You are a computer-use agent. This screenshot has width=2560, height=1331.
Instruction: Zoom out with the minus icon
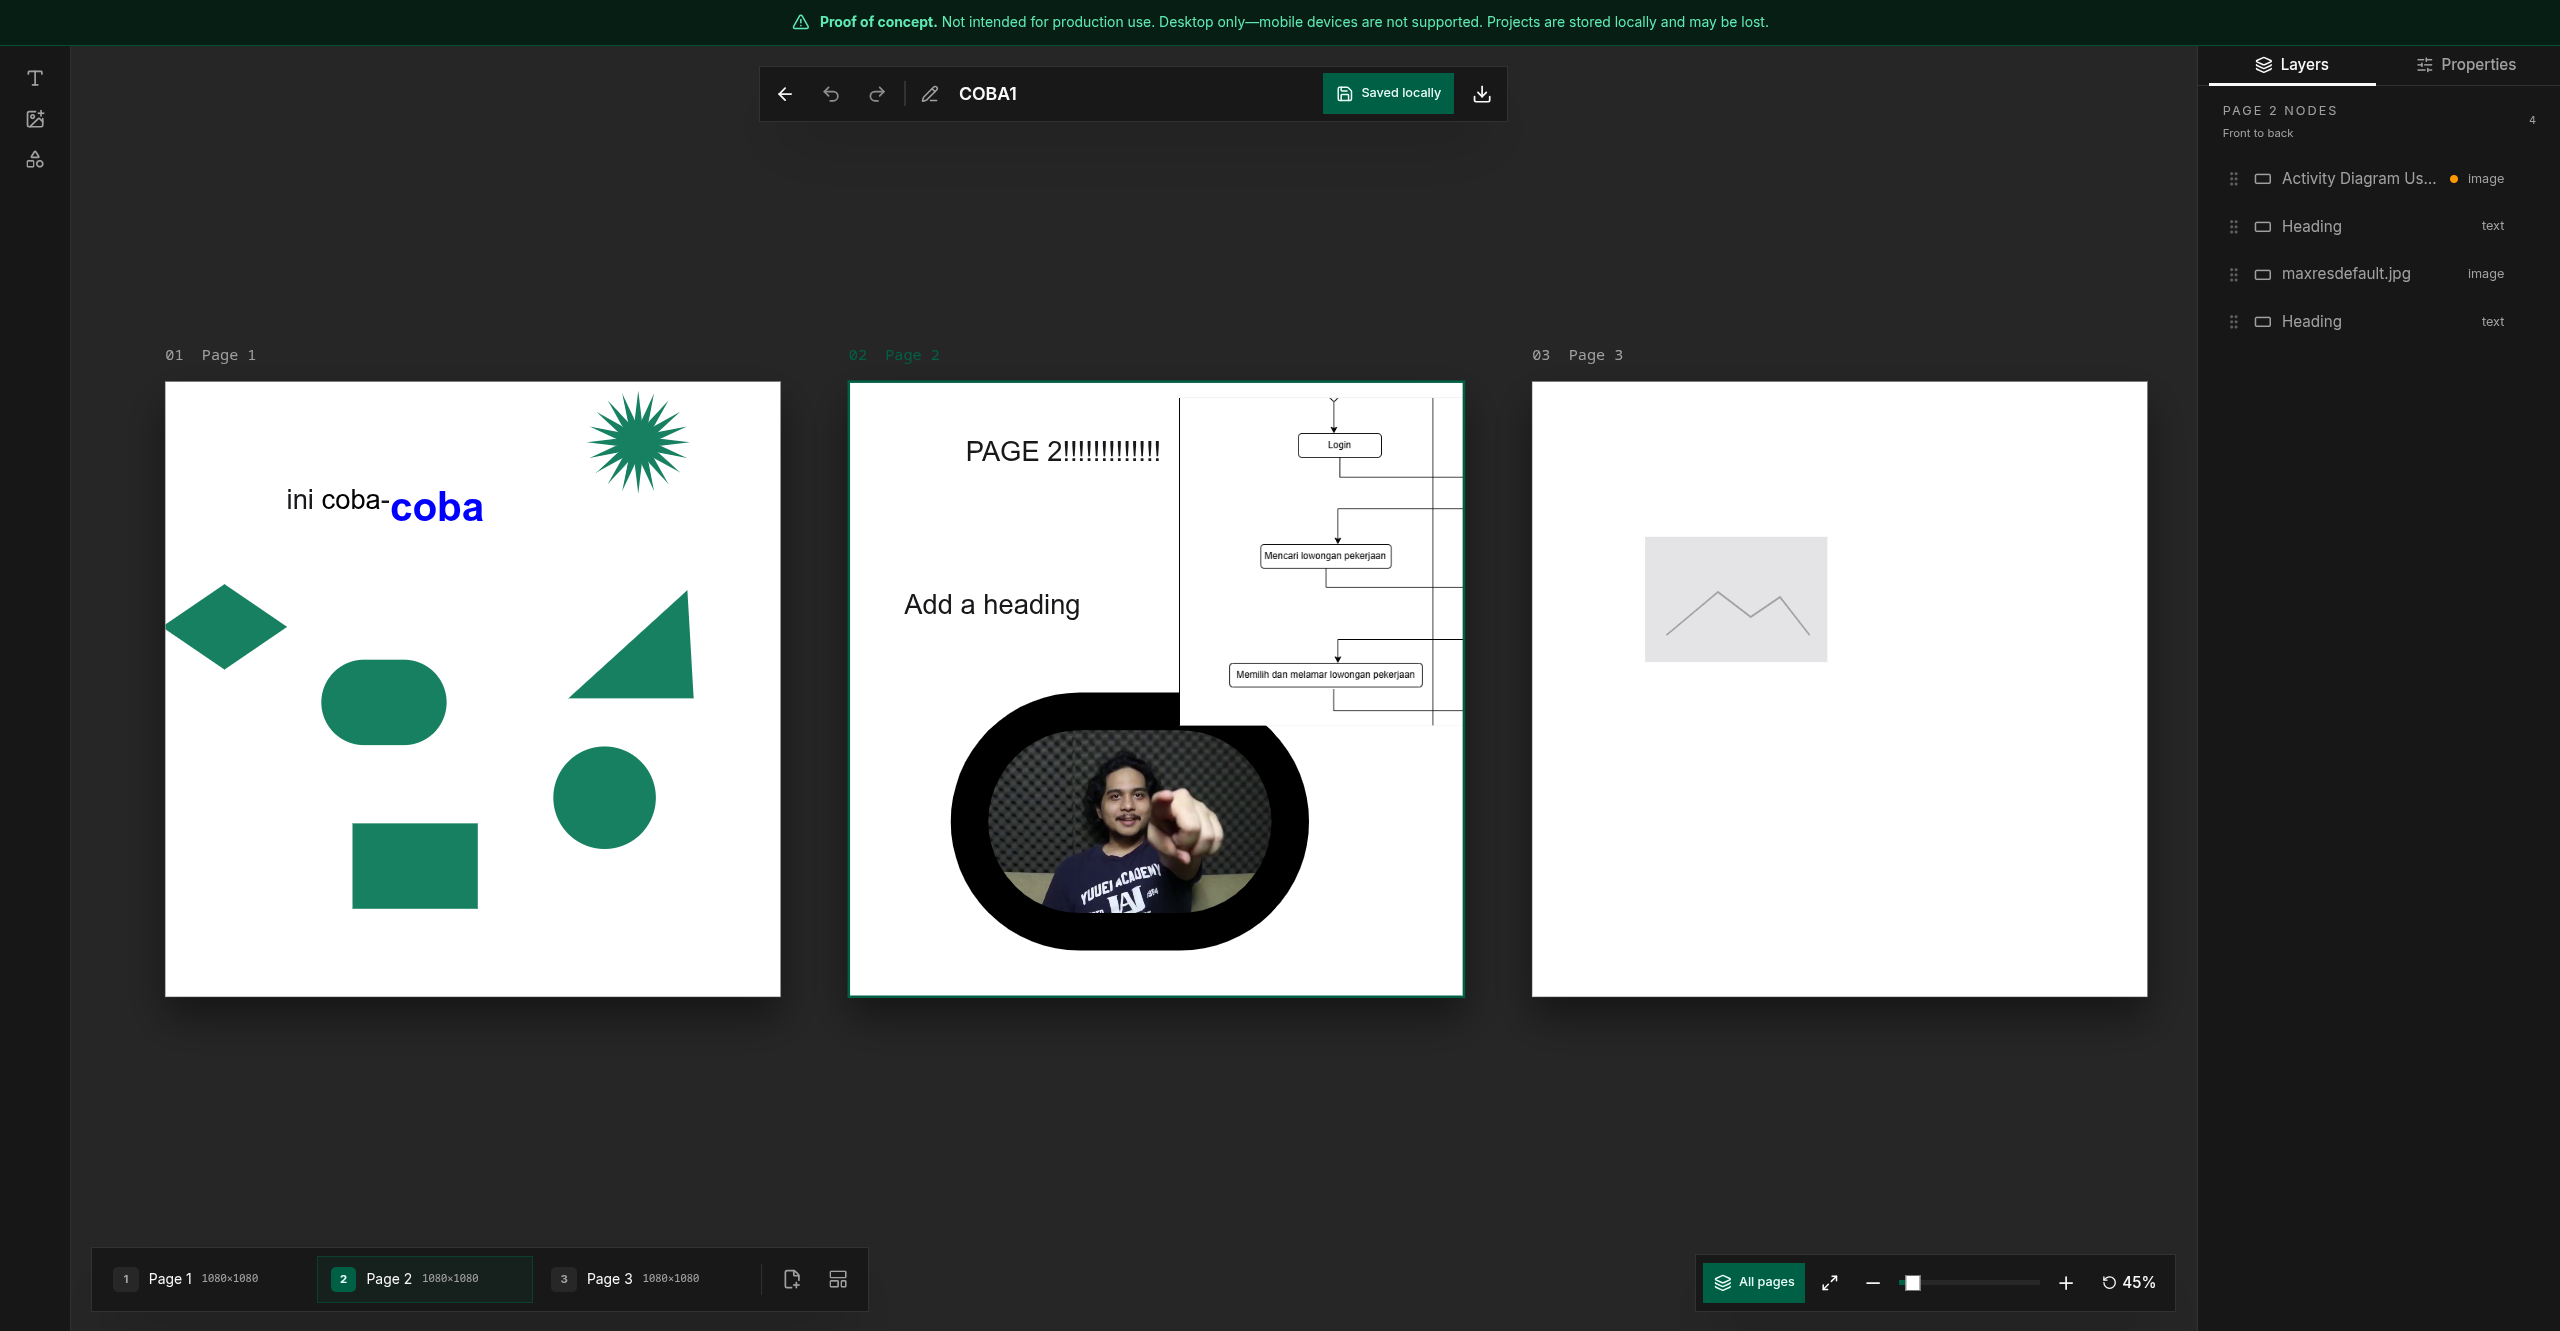[1873, 1283]
